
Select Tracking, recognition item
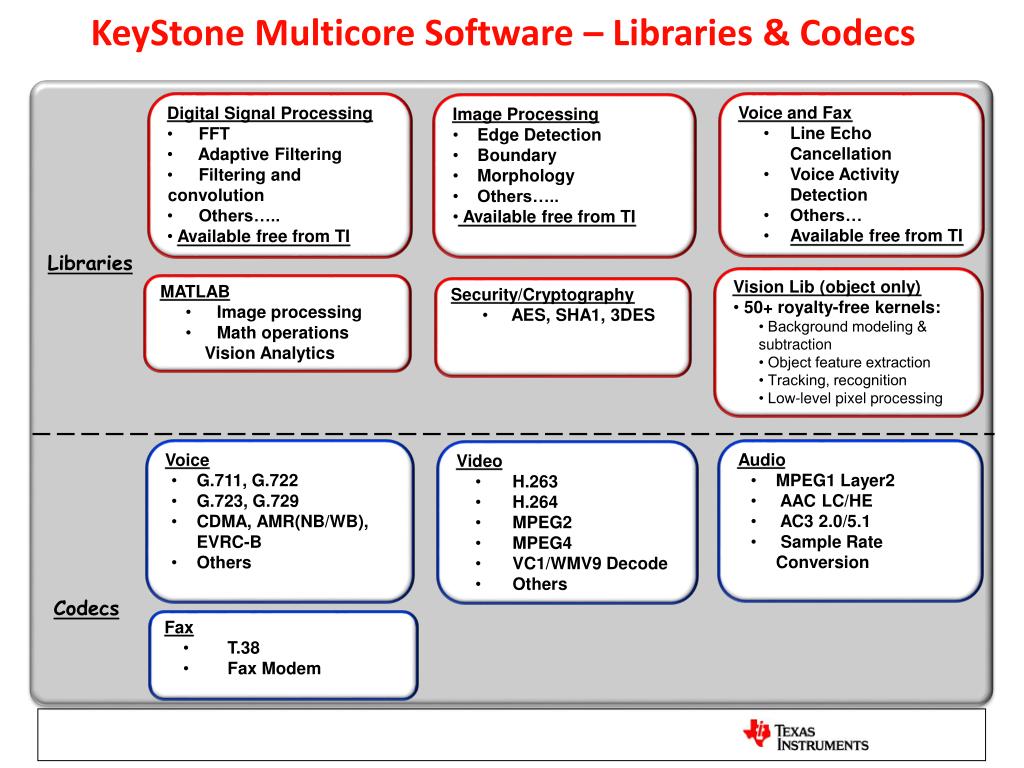click(837, 380)
